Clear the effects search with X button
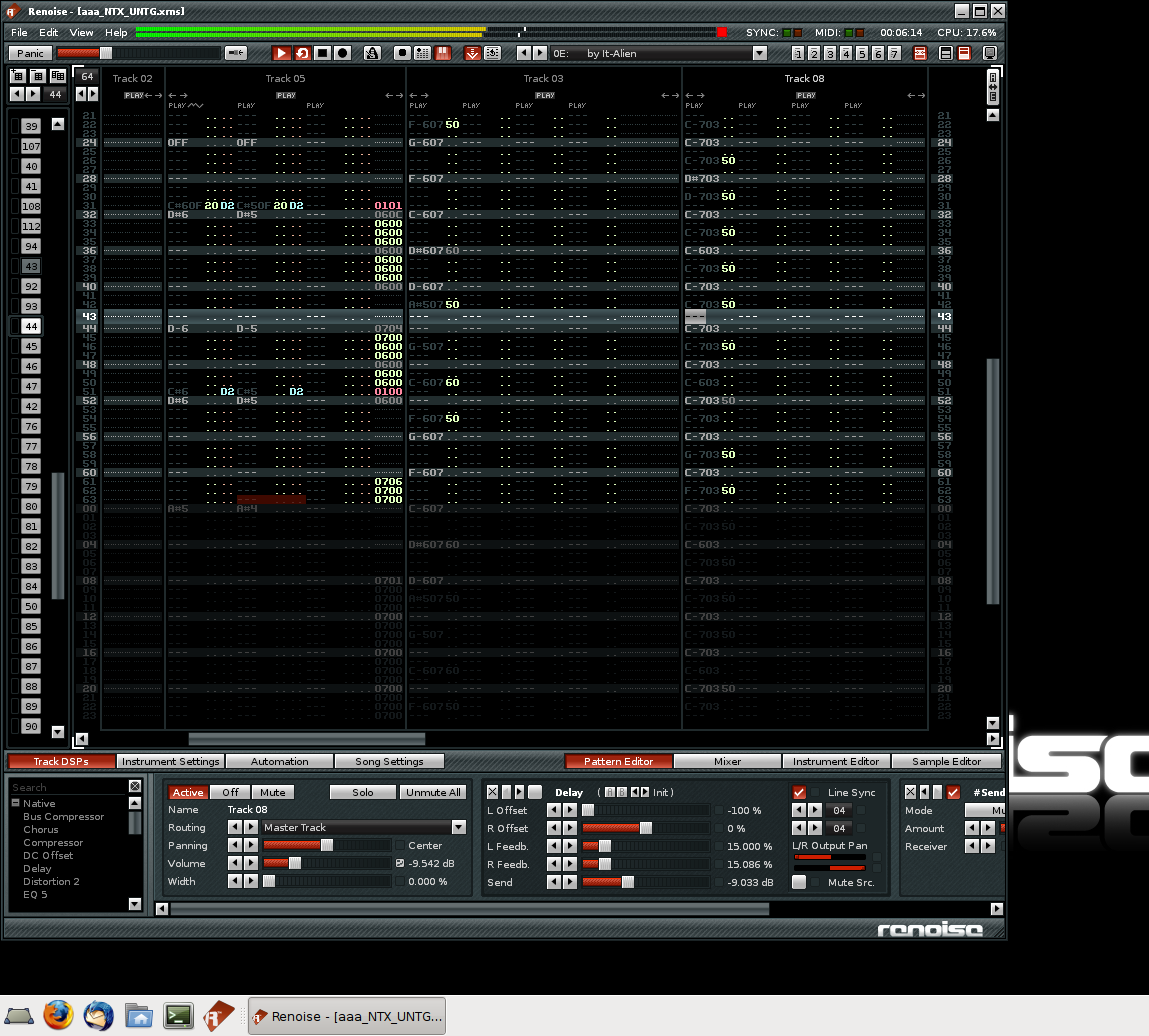 click(x=135, y=786)
